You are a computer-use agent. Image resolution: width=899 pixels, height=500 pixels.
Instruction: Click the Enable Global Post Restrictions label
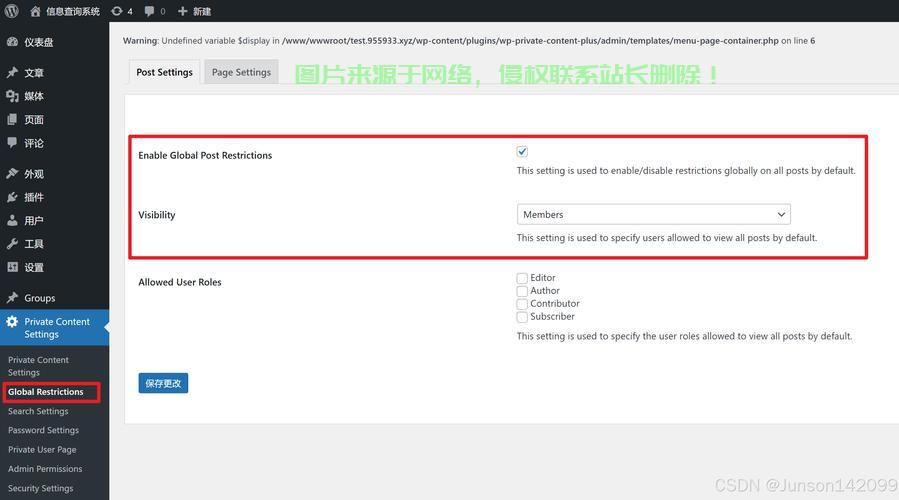coord(205,155)
